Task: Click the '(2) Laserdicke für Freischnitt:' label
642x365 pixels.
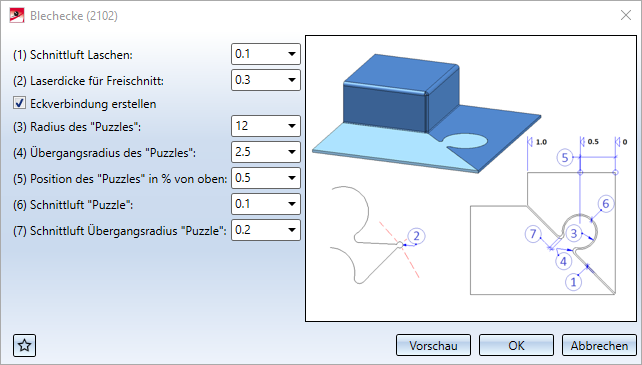Action: (88, 81)
